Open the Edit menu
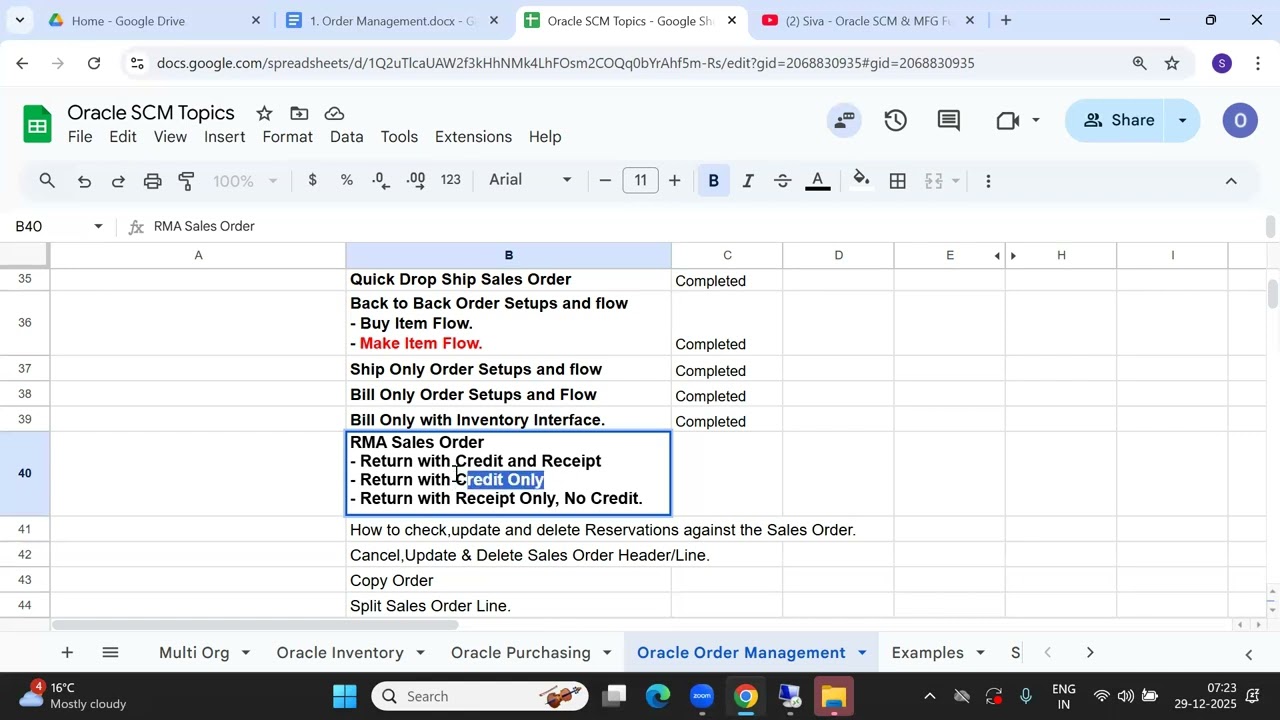Image resolution: width=1280 pixels, height=720 pixels. coord(123,137)
